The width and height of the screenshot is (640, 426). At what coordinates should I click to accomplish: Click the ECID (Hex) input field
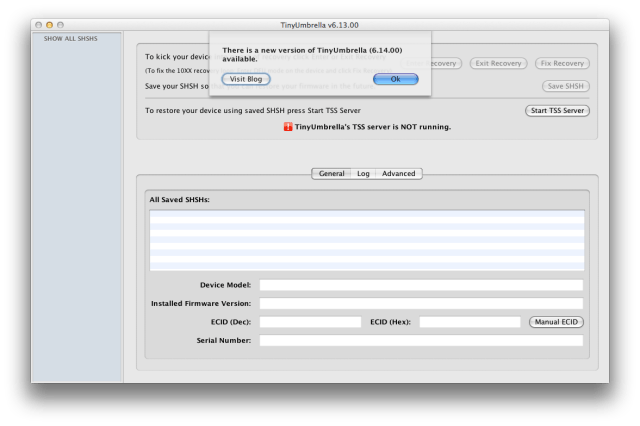(x=470, y=322)
